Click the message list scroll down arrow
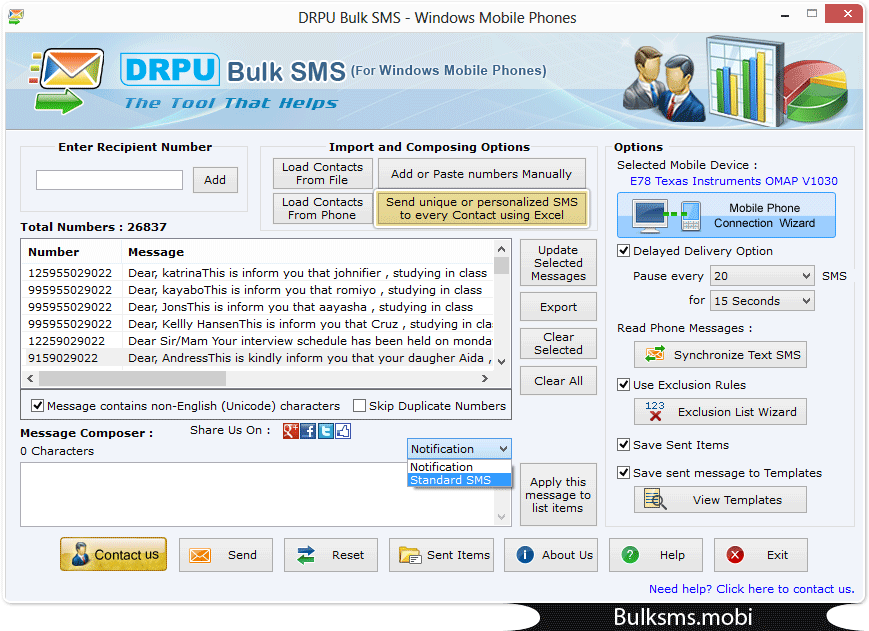This screenshot has width=869, height=631. point(502,362)
